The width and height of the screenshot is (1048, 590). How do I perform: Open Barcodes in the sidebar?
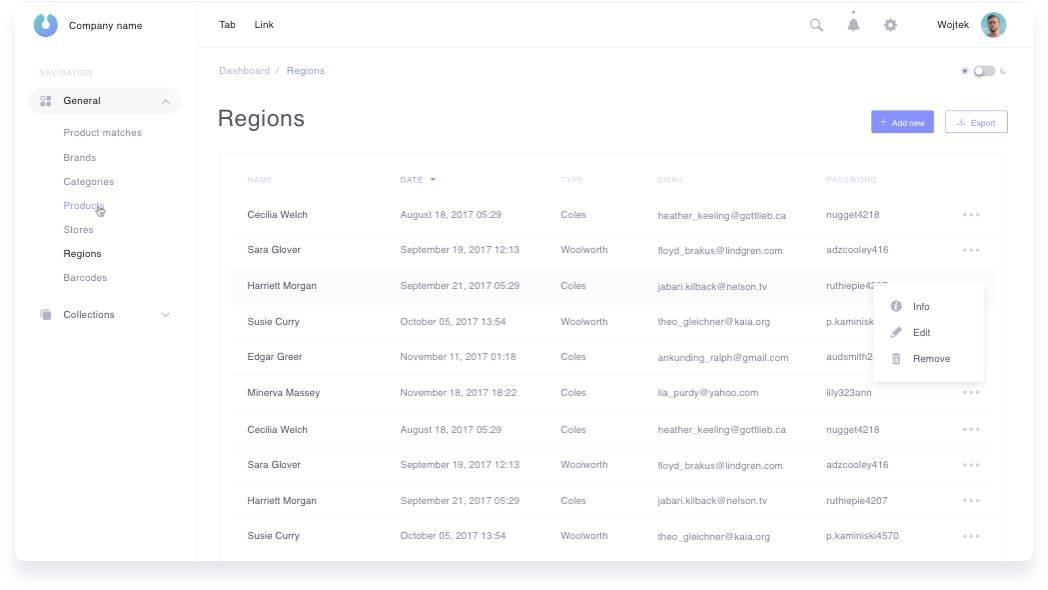click(85, 278)
